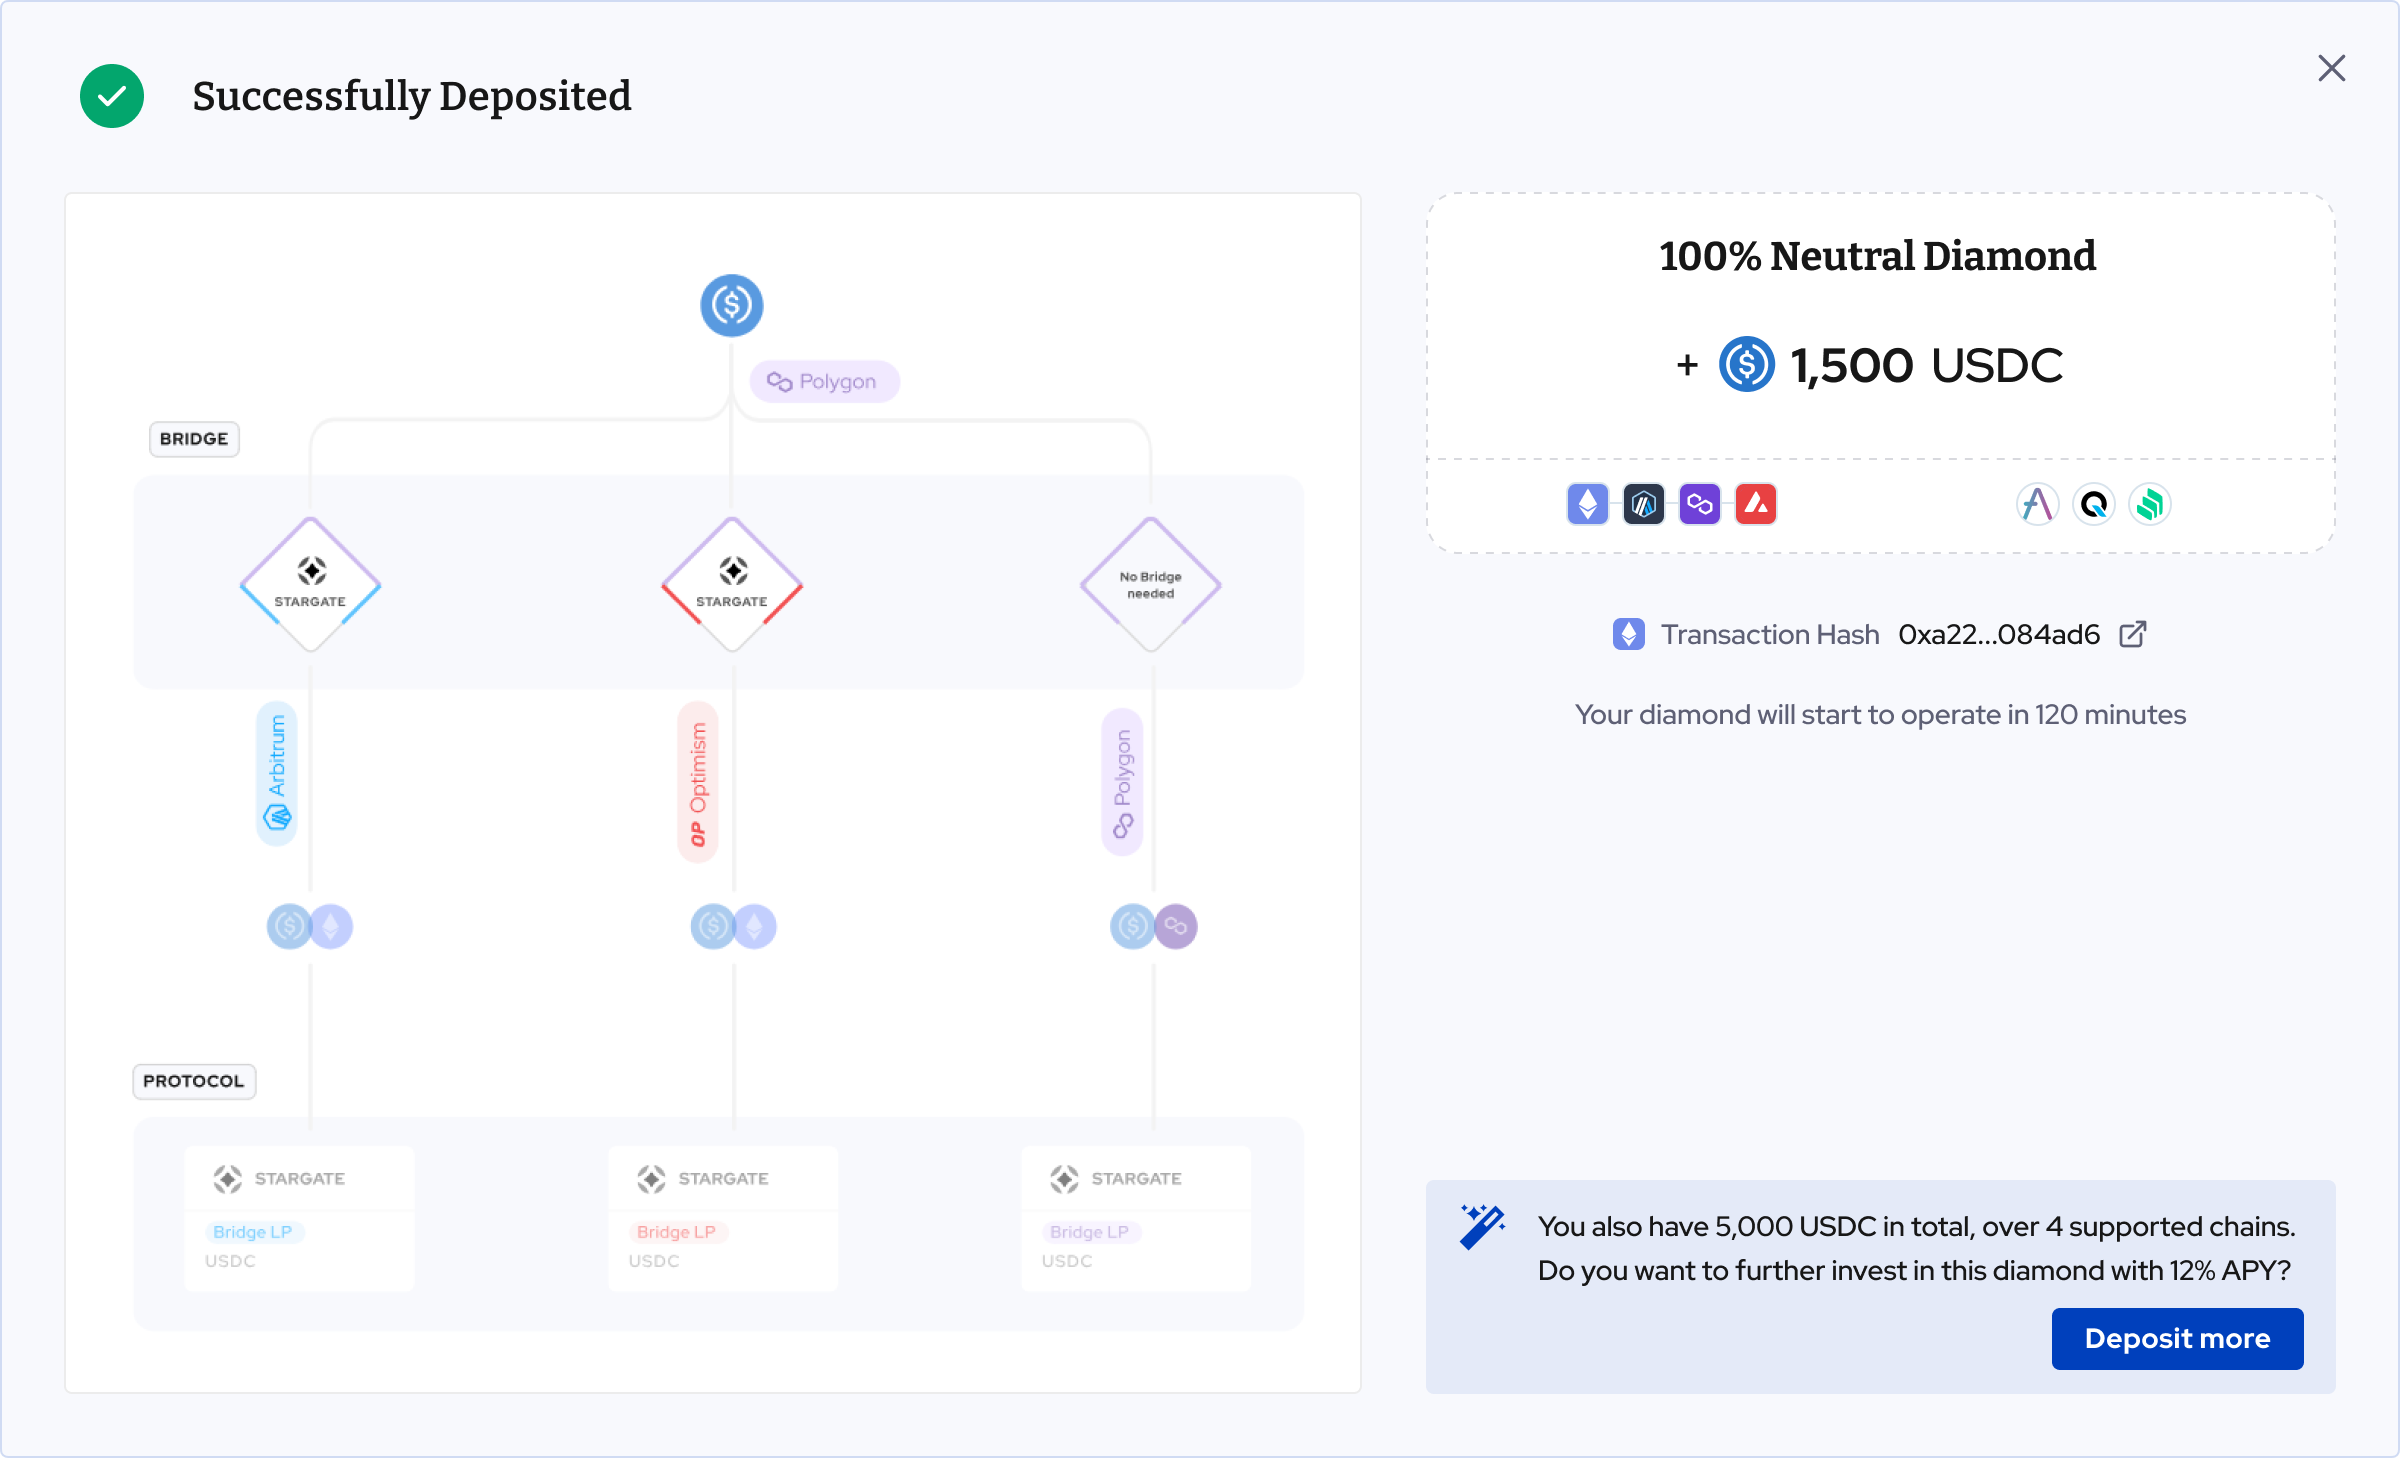Select the No Bridge needed diamond node
Image resolution: width=2400 pixels, height=1458 pixels.
pos(1150,584)
